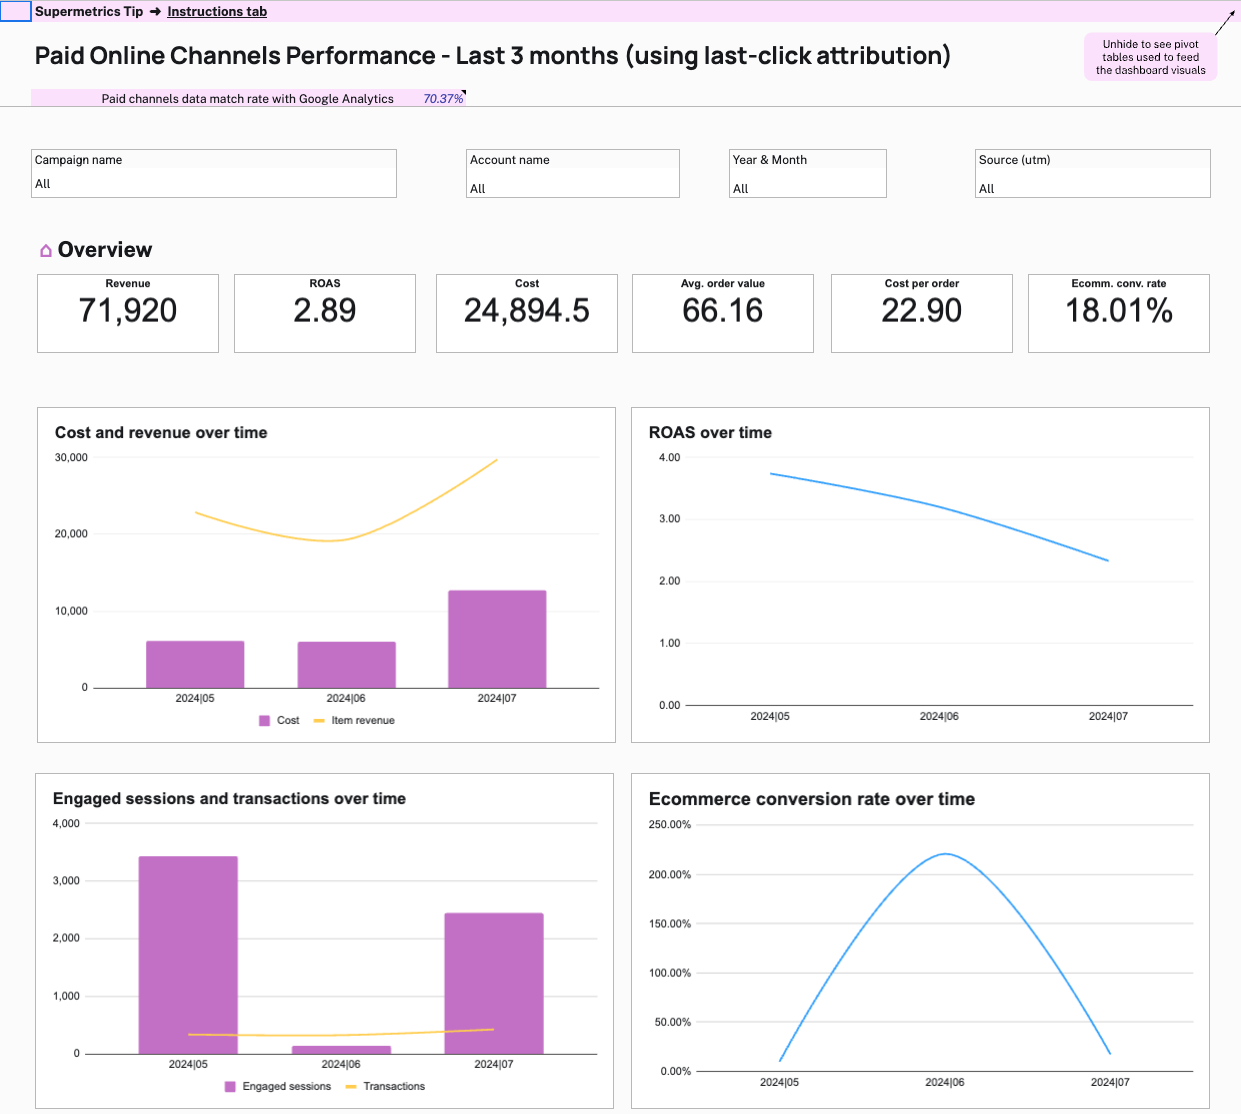The width and height of the screenshot is (1241, 1114).
Task: Select the Ecomm. conv. rate scorecard
Action: 1119,313
